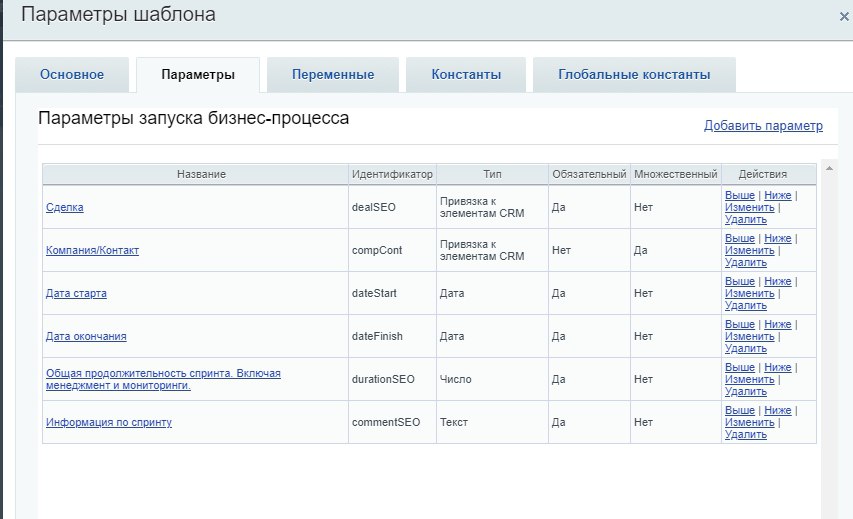Click Изменить for durationSEO row

click(747, 379)
